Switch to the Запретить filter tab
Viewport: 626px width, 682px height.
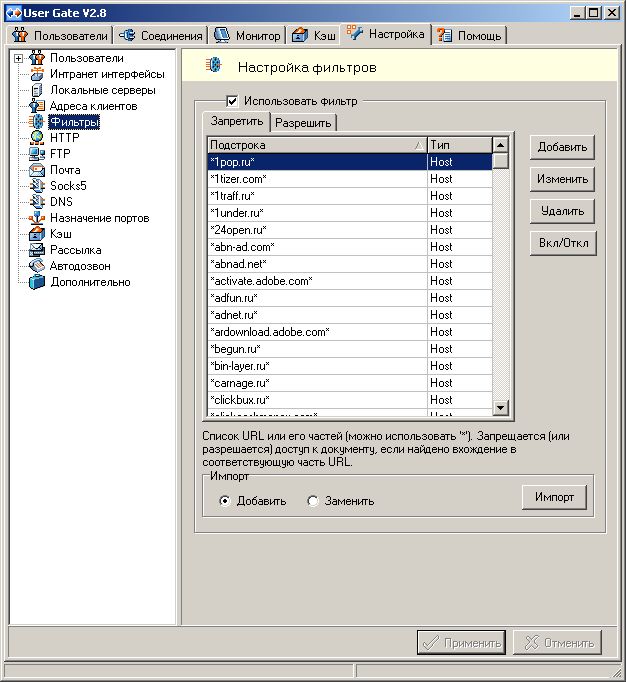pyautogui.click(x=237, y=121)
